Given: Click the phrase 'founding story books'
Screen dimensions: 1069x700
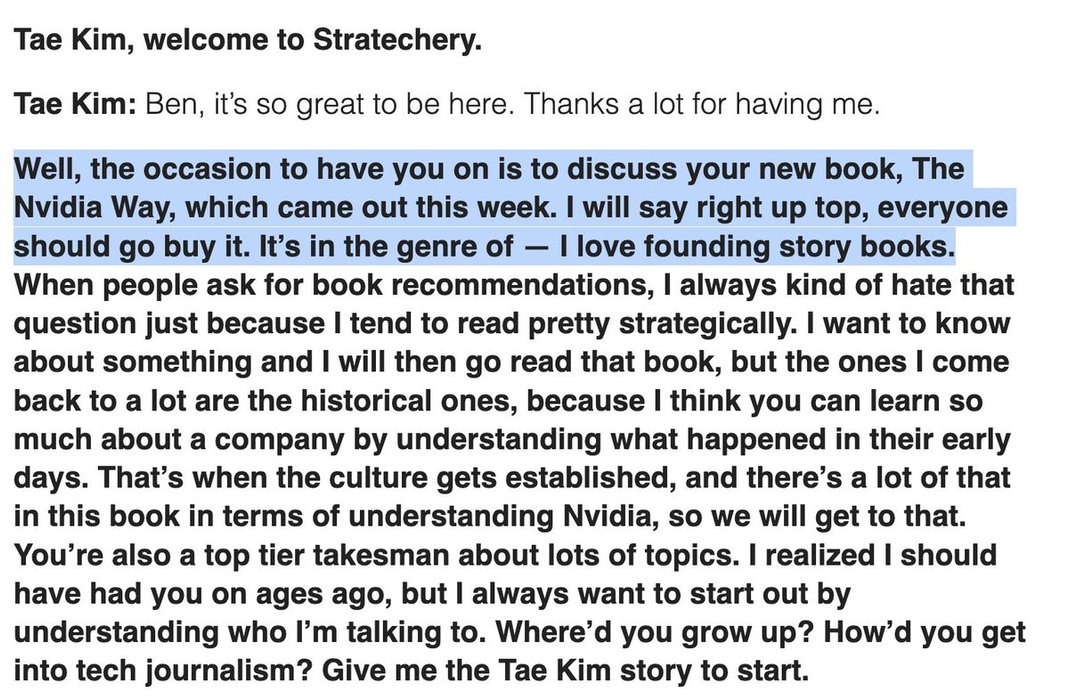Looking at the screenshot, I should 798,247.
